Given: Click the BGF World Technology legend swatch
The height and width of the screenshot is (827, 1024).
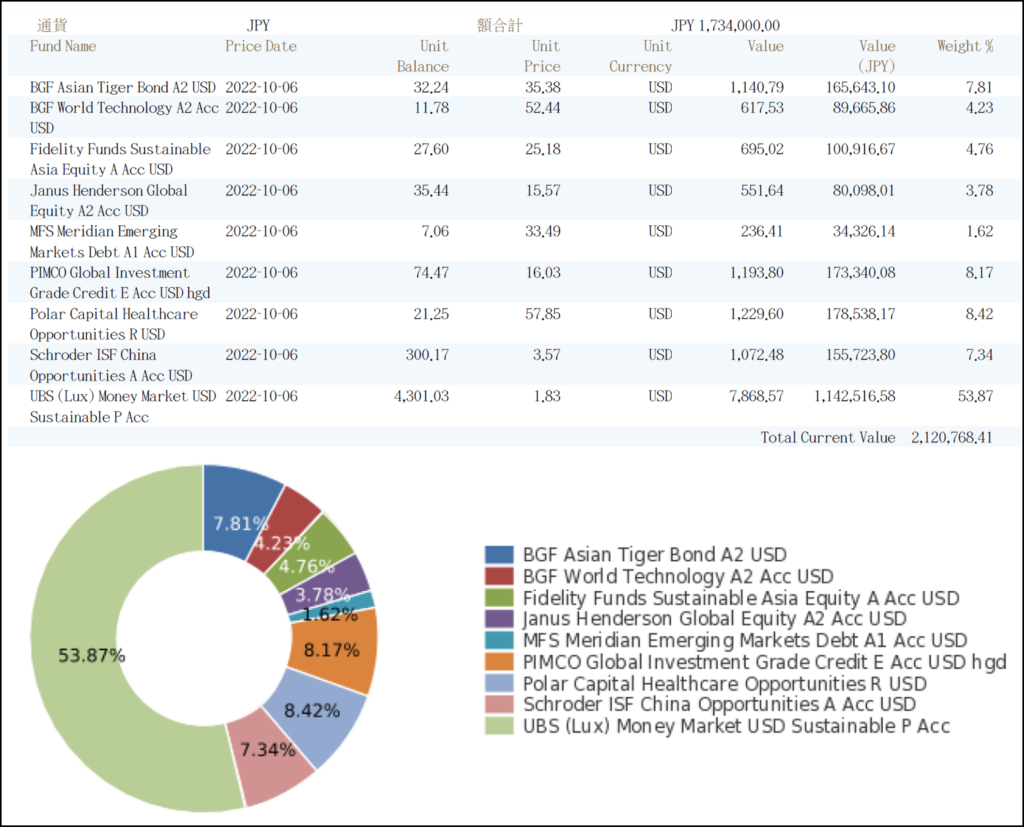Looking at the screenshot, I should (x=499, y=576).
